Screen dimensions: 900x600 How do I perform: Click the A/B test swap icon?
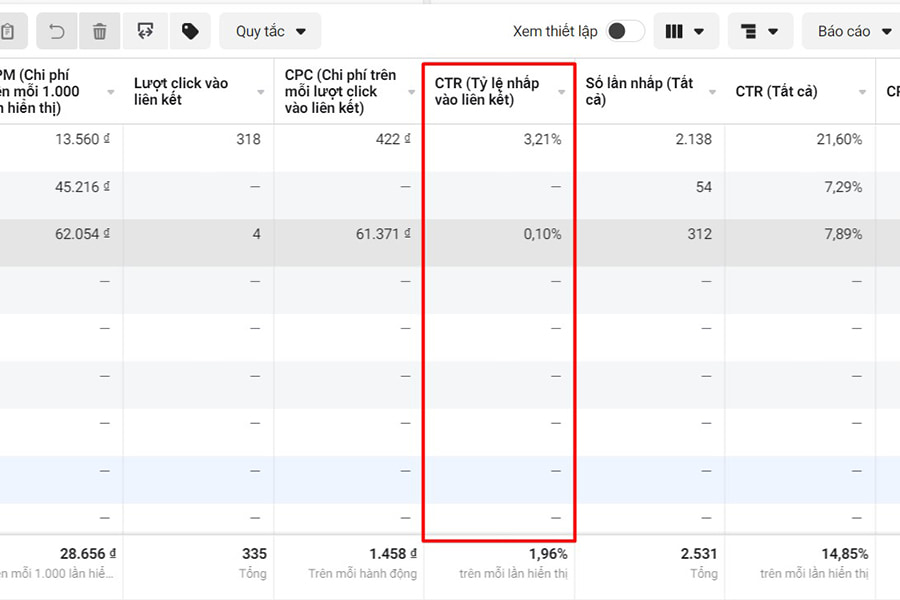145,31
